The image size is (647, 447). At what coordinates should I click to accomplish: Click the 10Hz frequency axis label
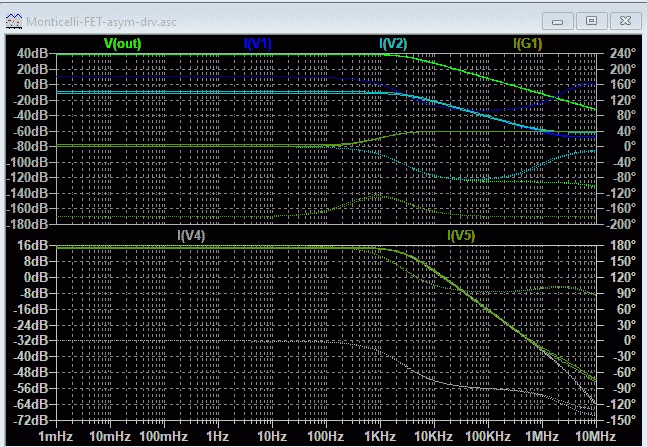pyautogui.click(x=272, y=436)
